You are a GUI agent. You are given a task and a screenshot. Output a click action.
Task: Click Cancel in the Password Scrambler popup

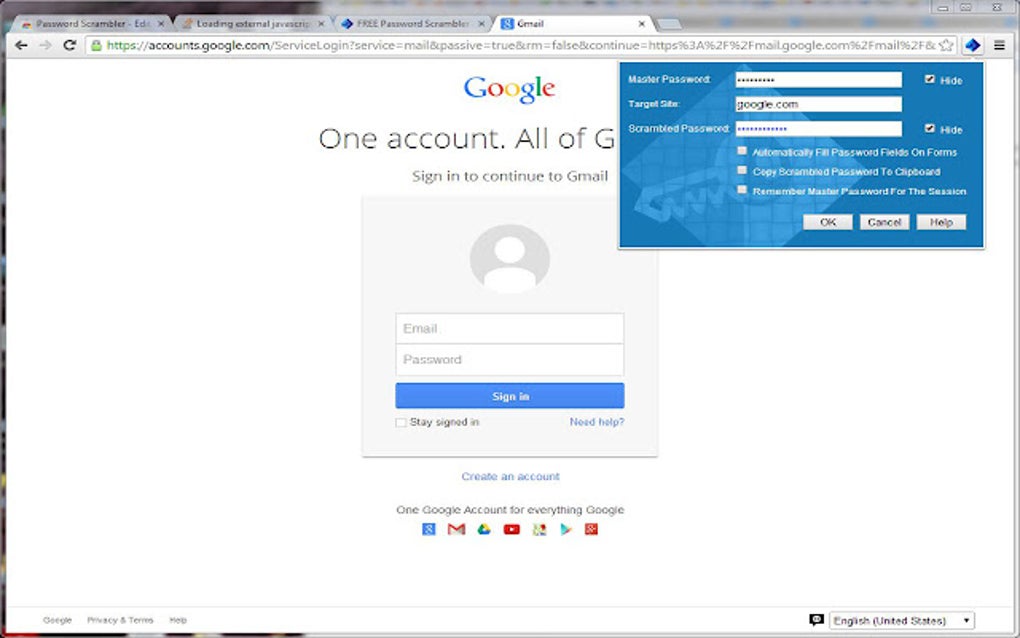[884, 222]
